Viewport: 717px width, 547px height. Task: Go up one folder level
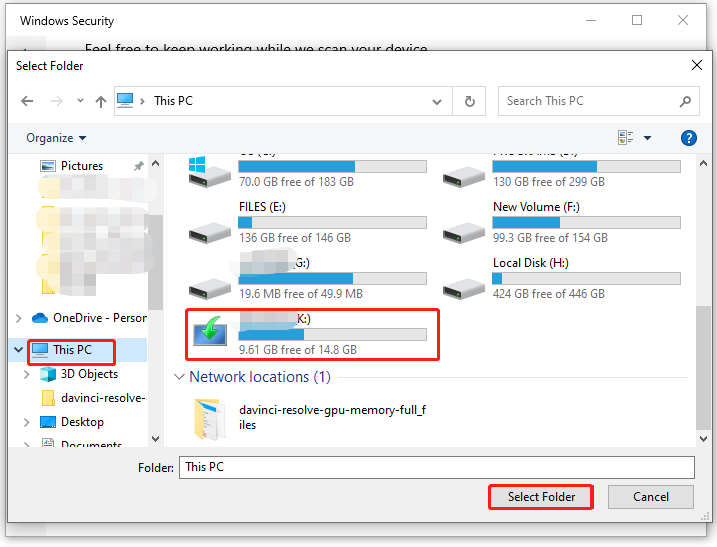pos(101,101)
